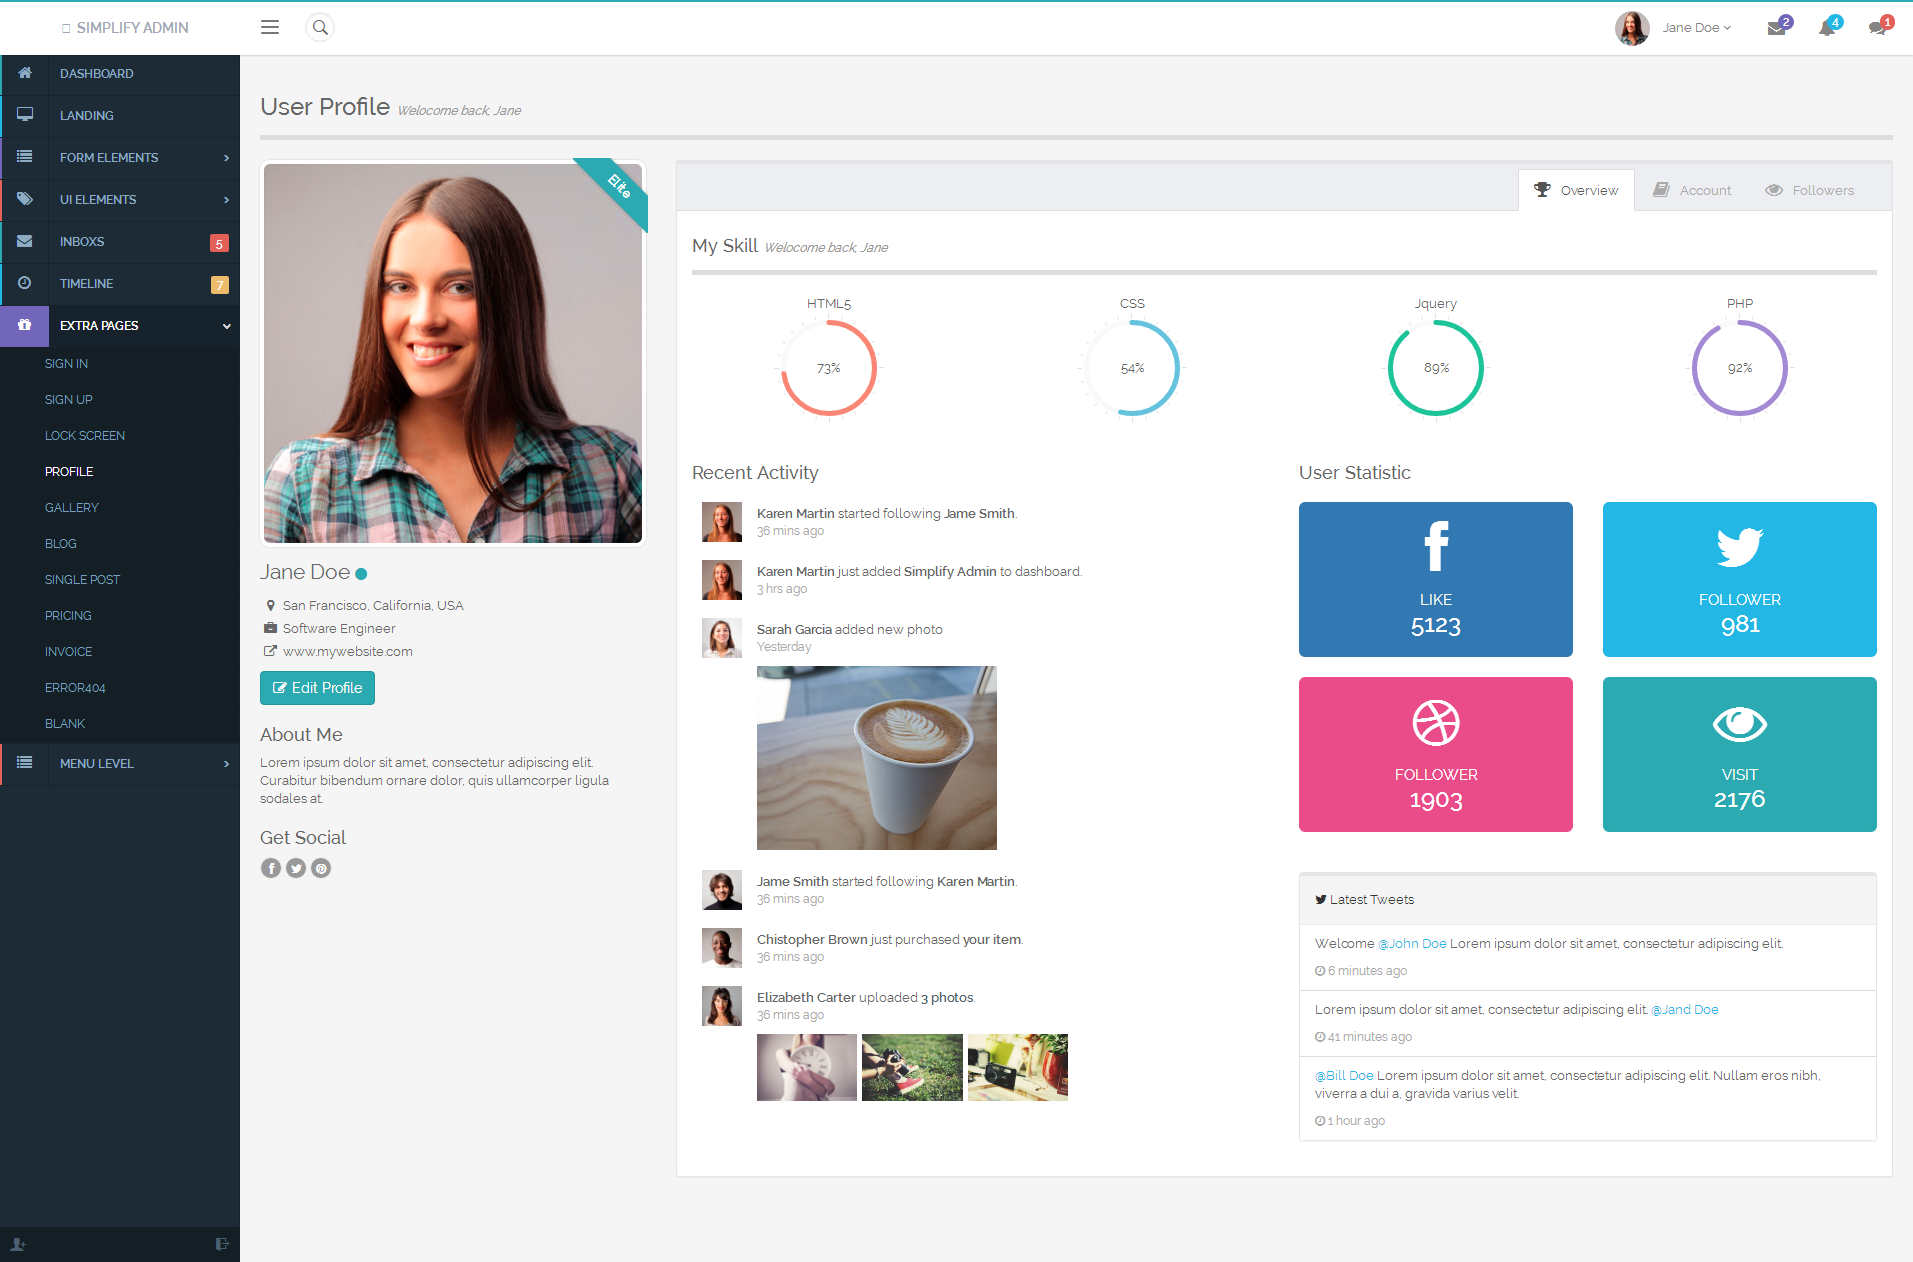Click the UI Elements tags icon

tap(25, 199)
